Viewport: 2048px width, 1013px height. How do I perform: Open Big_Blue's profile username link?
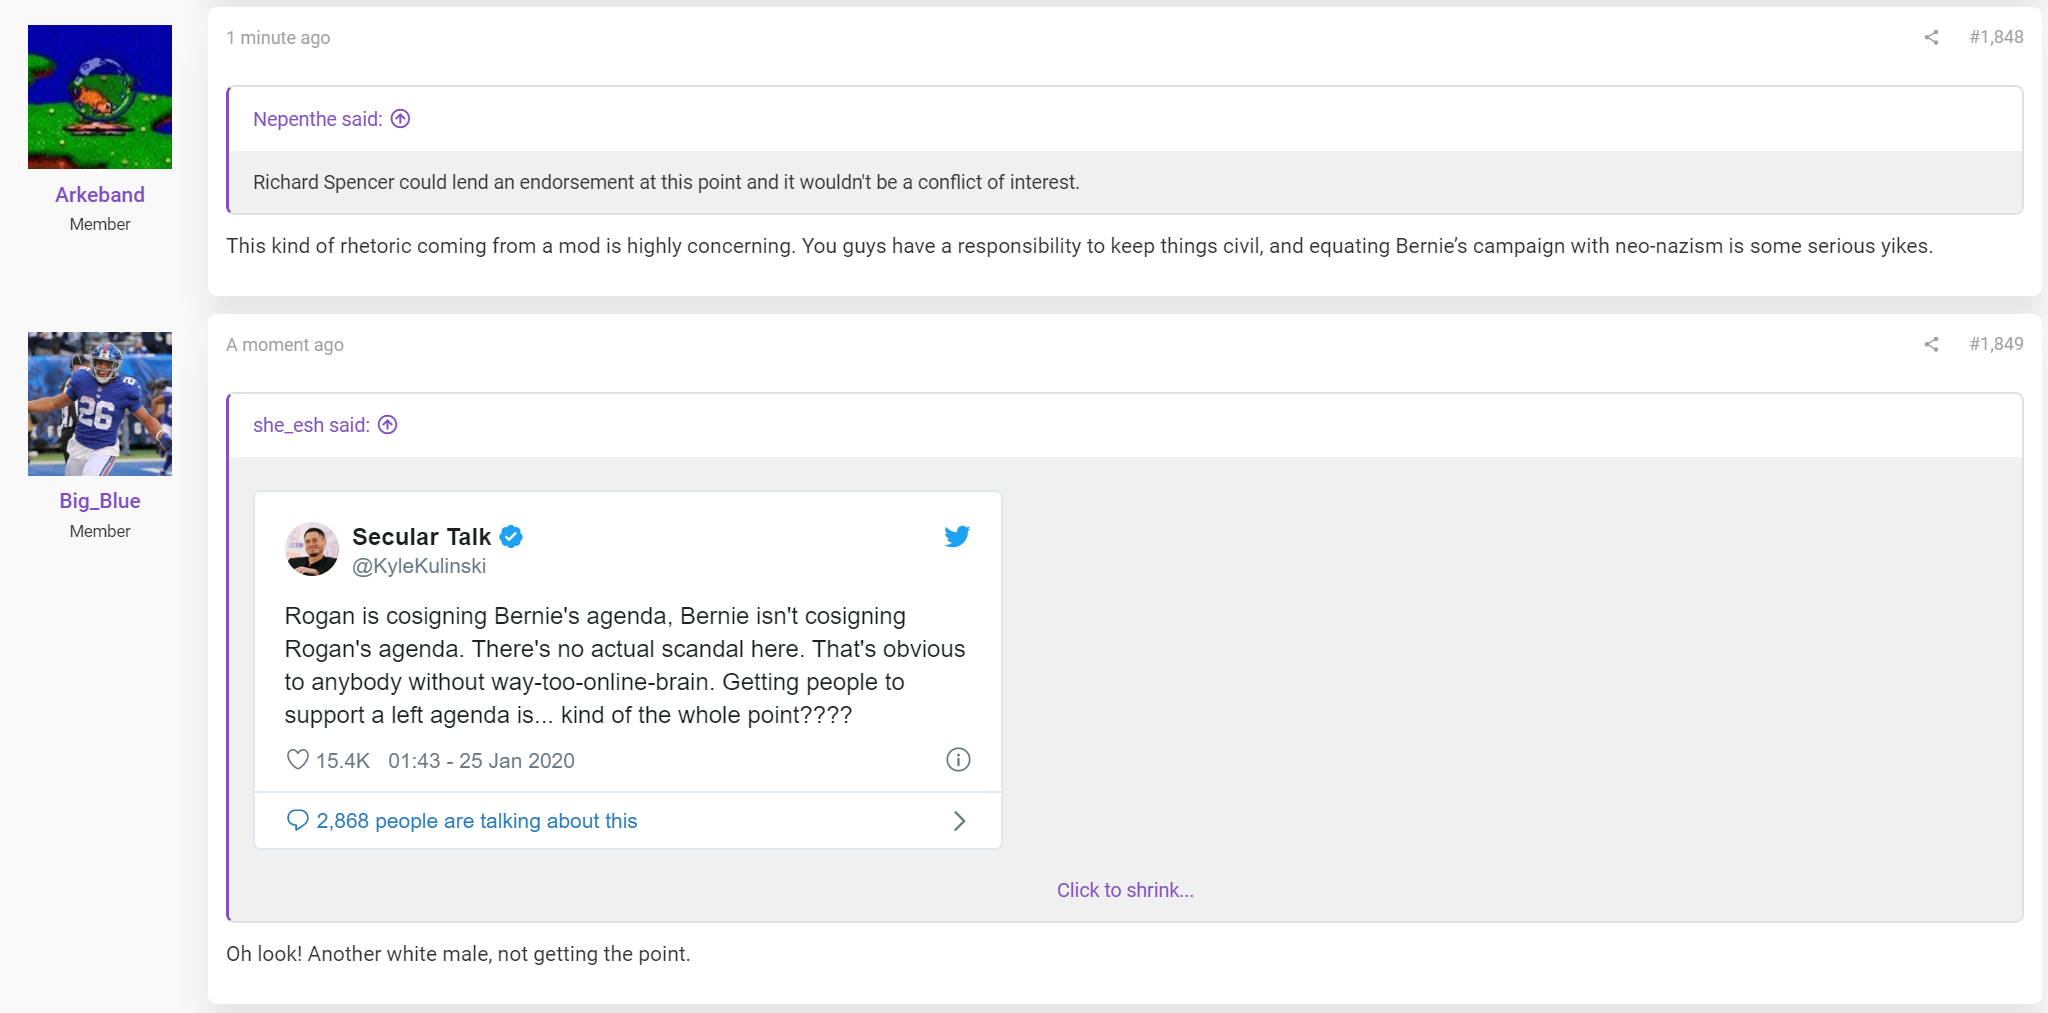(100, 501)
